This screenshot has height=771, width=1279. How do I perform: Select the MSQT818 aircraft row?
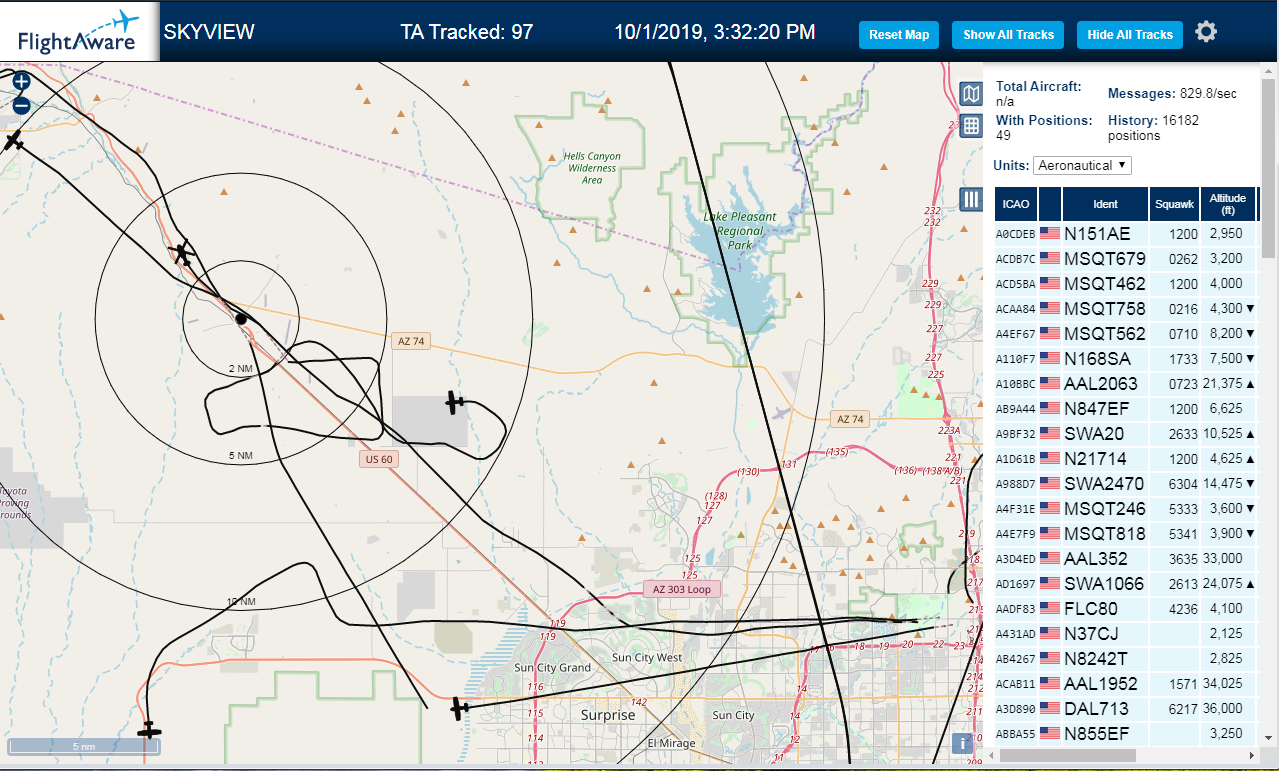tap(1126, 533)
